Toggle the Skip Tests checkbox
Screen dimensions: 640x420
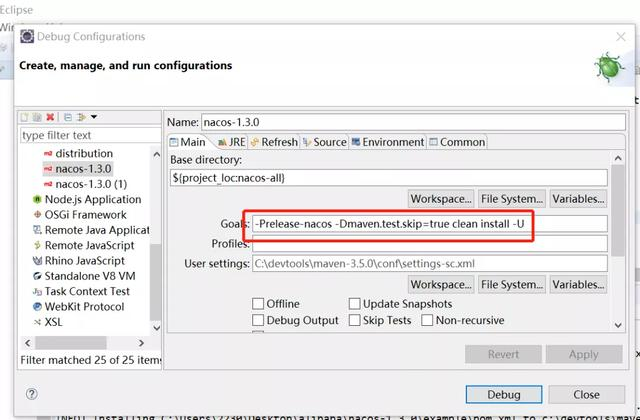(355, 320)
